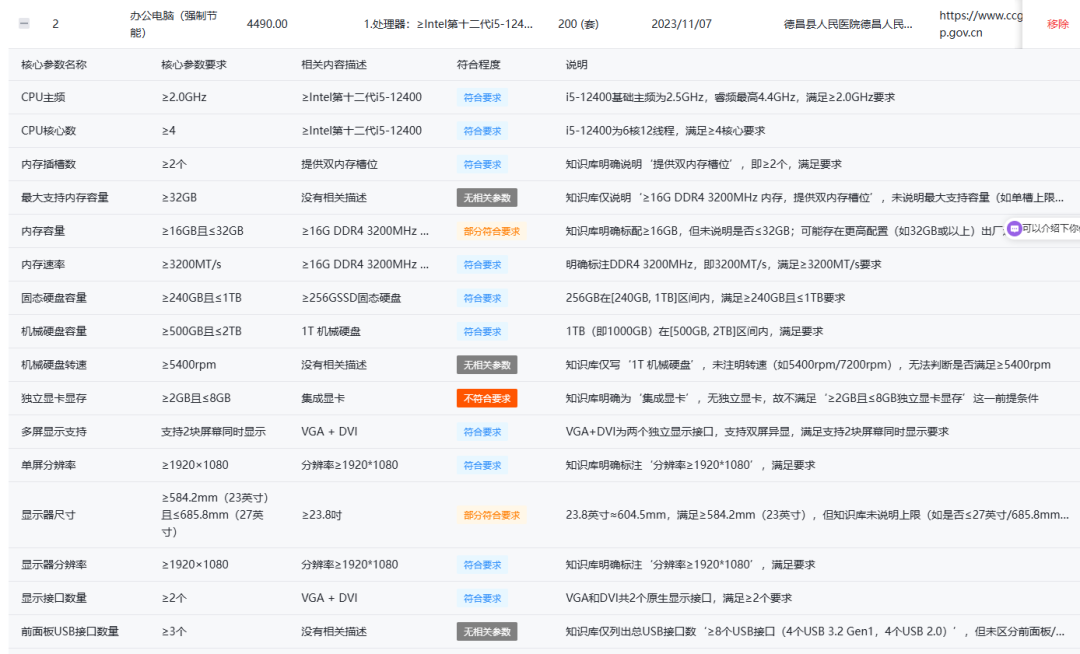Click the 无相关参数 badge for 前面板USB接口数量
This screenshot has height=654, width=1080.
point(486,631)
